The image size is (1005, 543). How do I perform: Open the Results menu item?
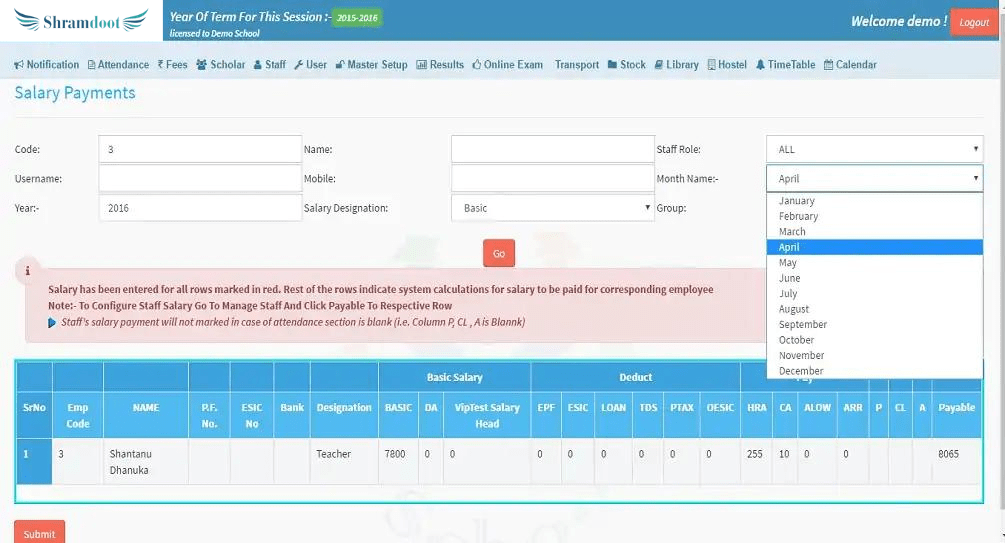pyautogui.click(x=440, y=65)
